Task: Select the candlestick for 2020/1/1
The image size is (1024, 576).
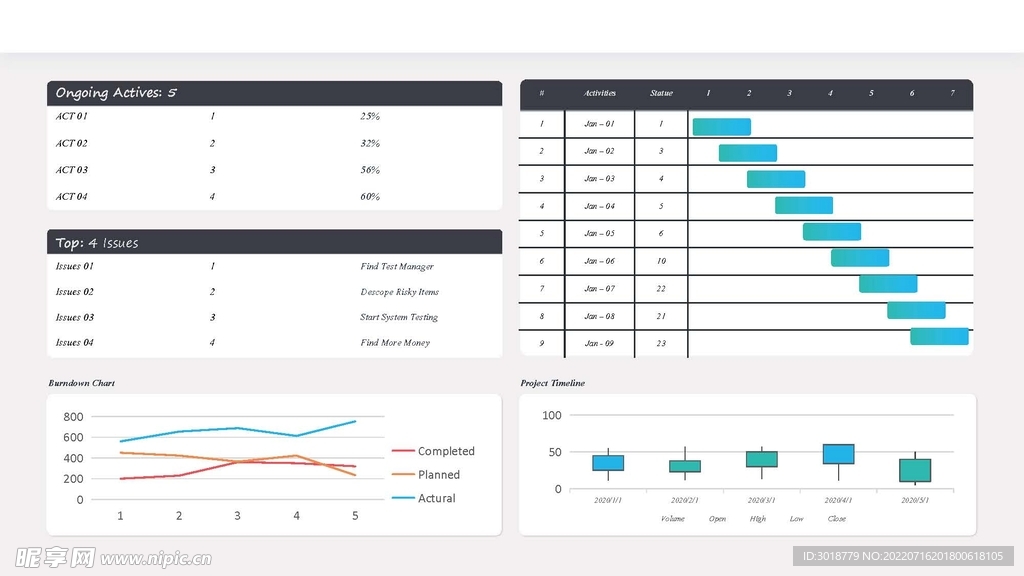Action: point(608,463)
